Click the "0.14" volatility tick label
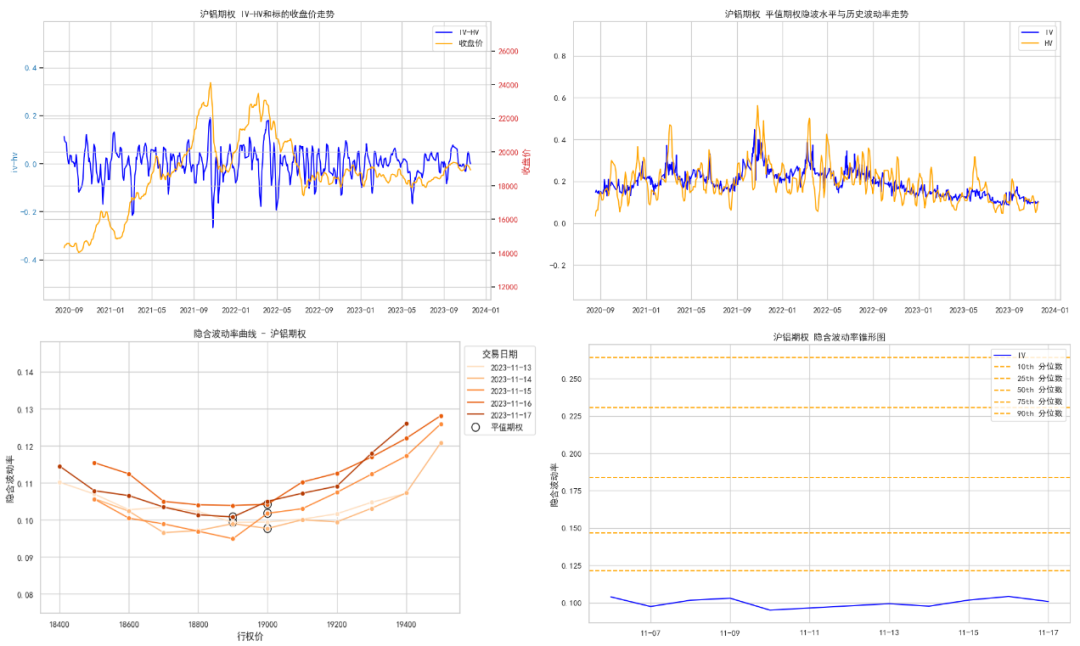The image size is (1080, 646). (x=25, y=373)
